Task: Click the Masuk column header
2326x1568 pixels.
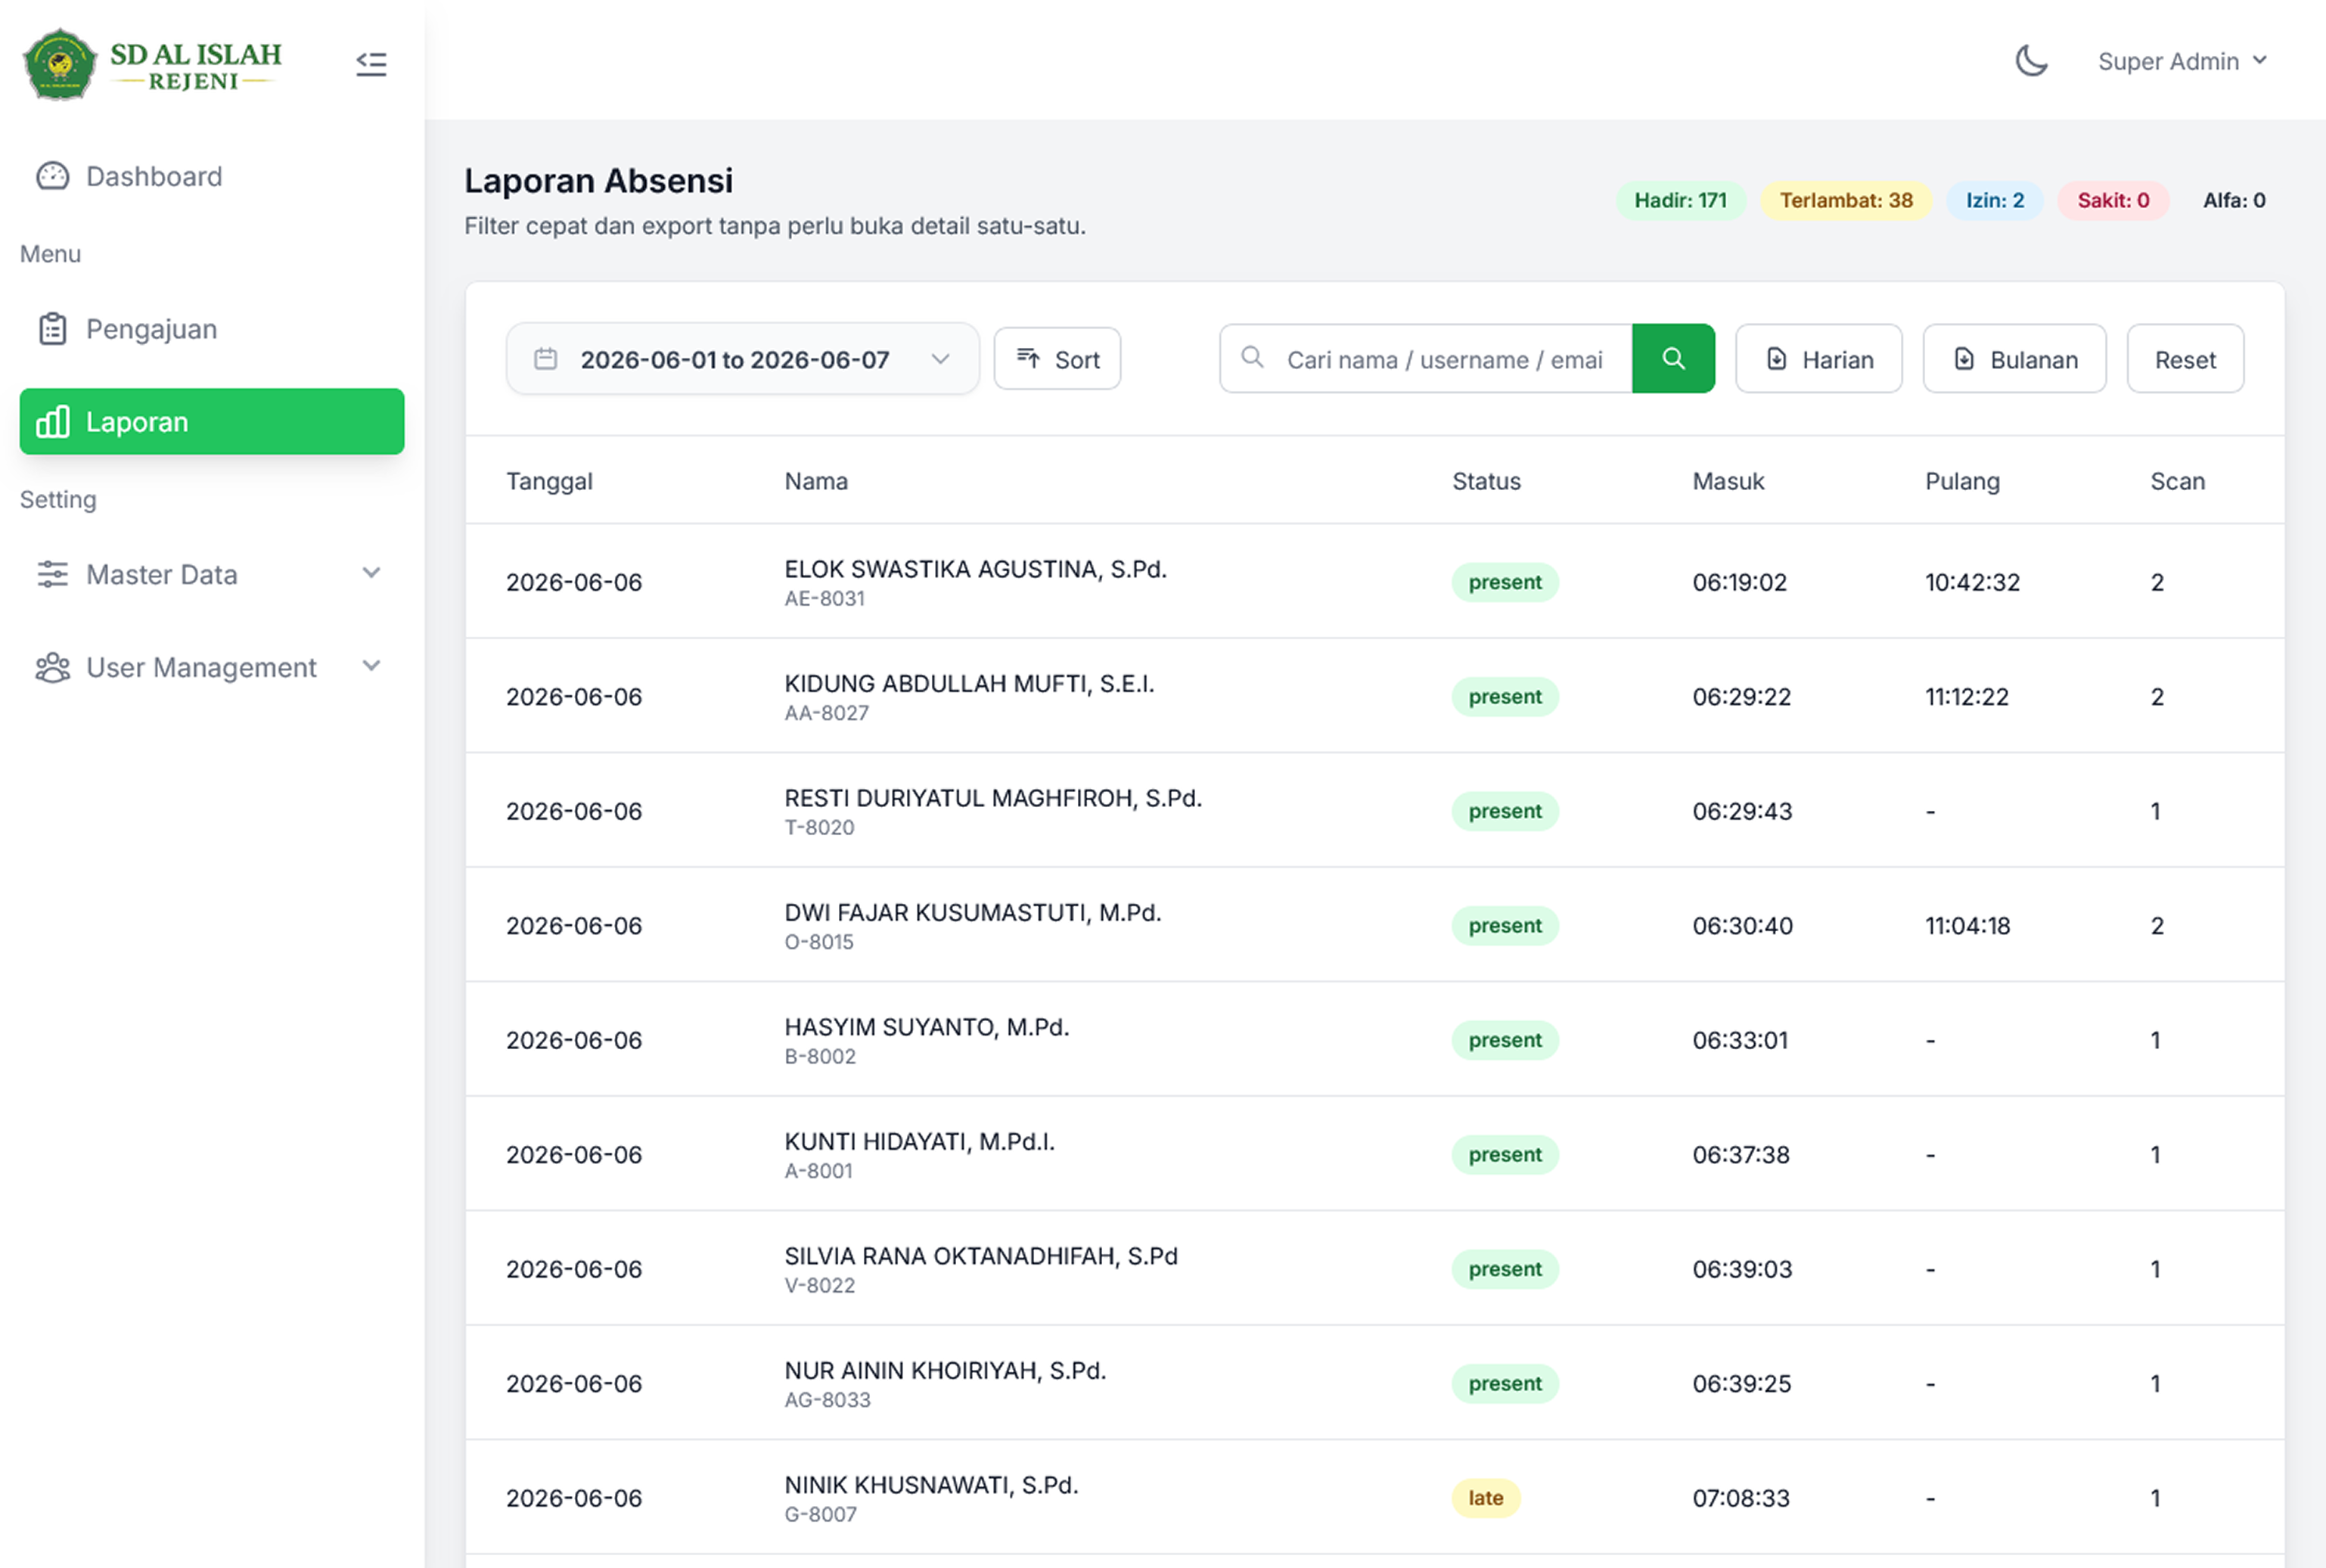Action: point(1728,481)
